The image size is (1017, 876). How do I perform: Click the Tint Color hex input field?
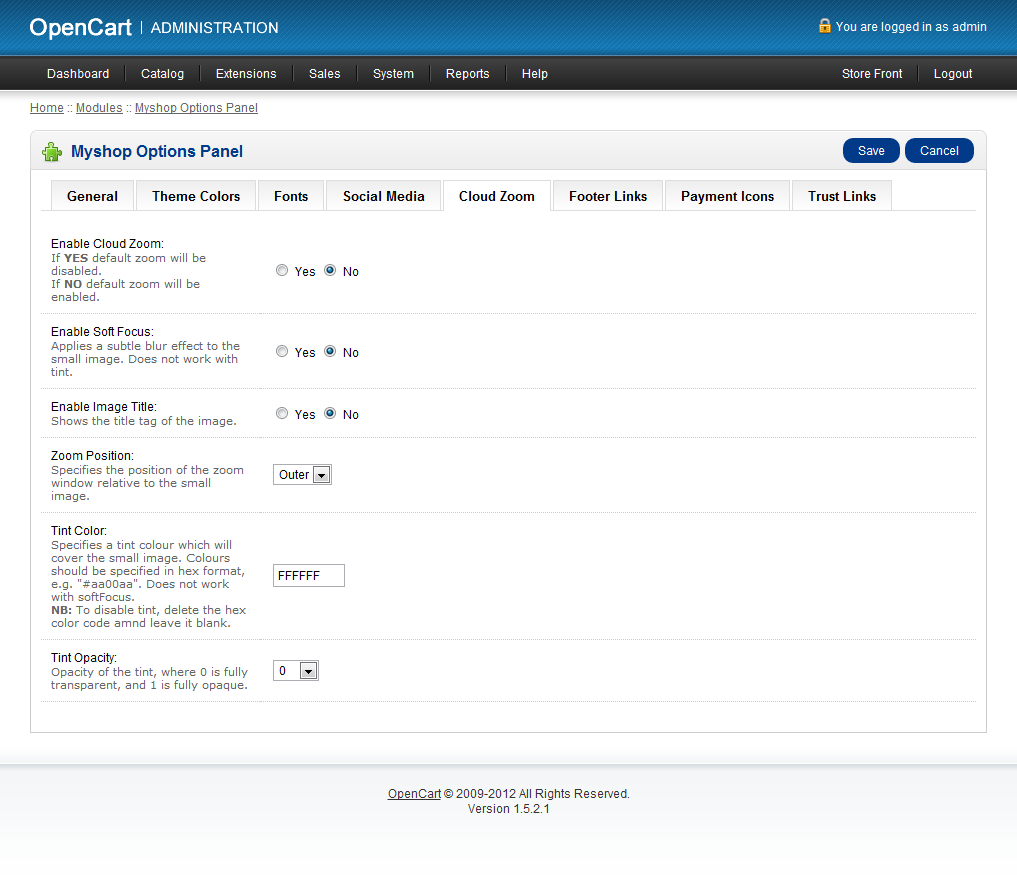tap(309, 575)
